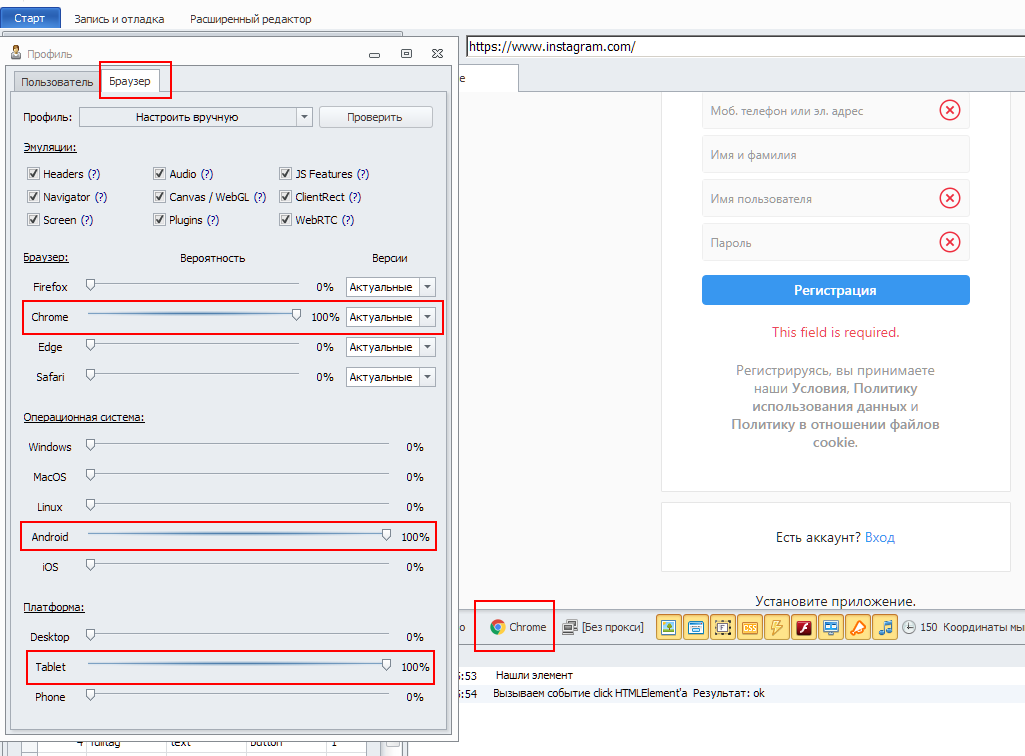Click the Tablet platform slider handle
Image resolution: width=1025 pixels, height=756 pixels.
tap(386, 665)
